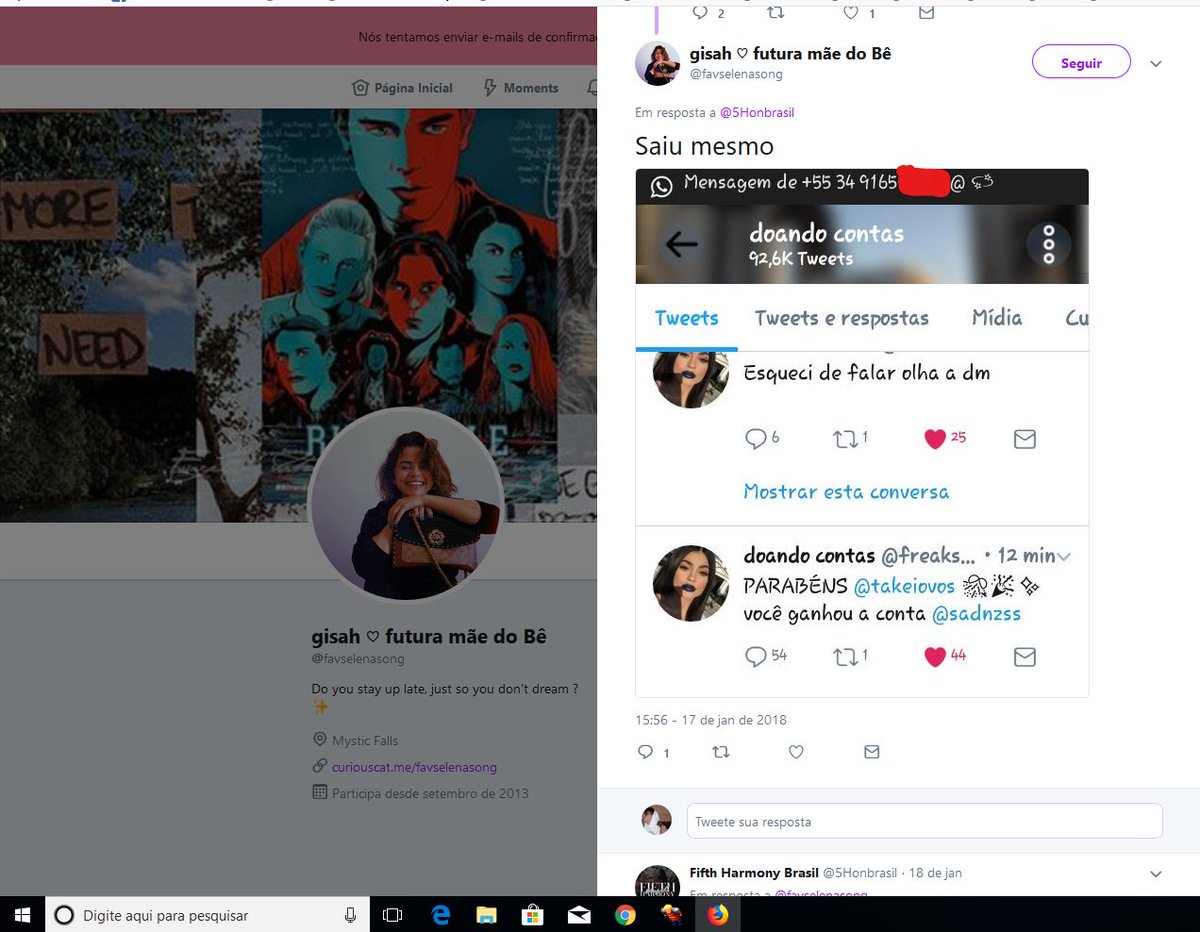The height and width of the screenshot is (932, 1200).
Task: Click the Digite aqui para pesquisar search box
Action: pyautogui.click(x=208, y=915)
